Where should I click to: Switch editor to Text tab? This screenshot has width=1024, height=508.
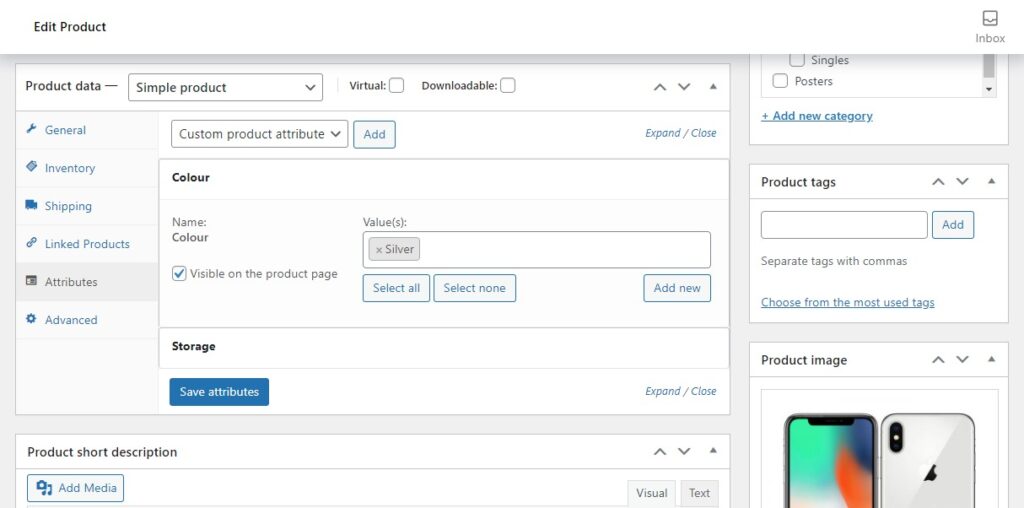[699, 493]
